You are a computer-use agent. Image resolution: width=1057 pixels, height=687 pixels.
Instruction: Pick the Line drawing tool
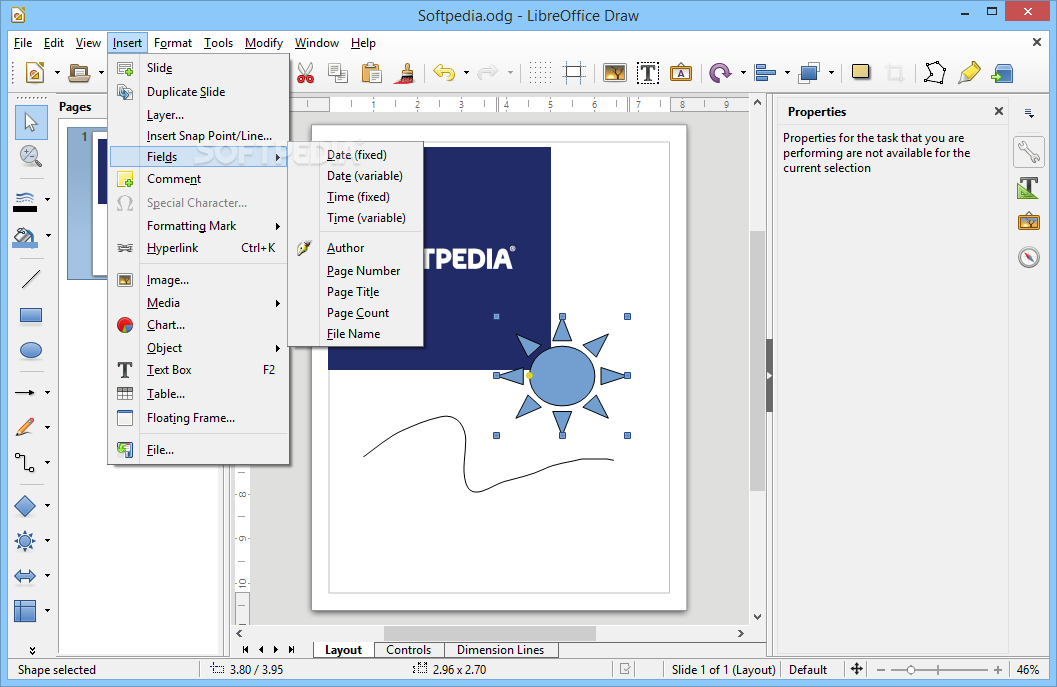click(x=31, y=279)
